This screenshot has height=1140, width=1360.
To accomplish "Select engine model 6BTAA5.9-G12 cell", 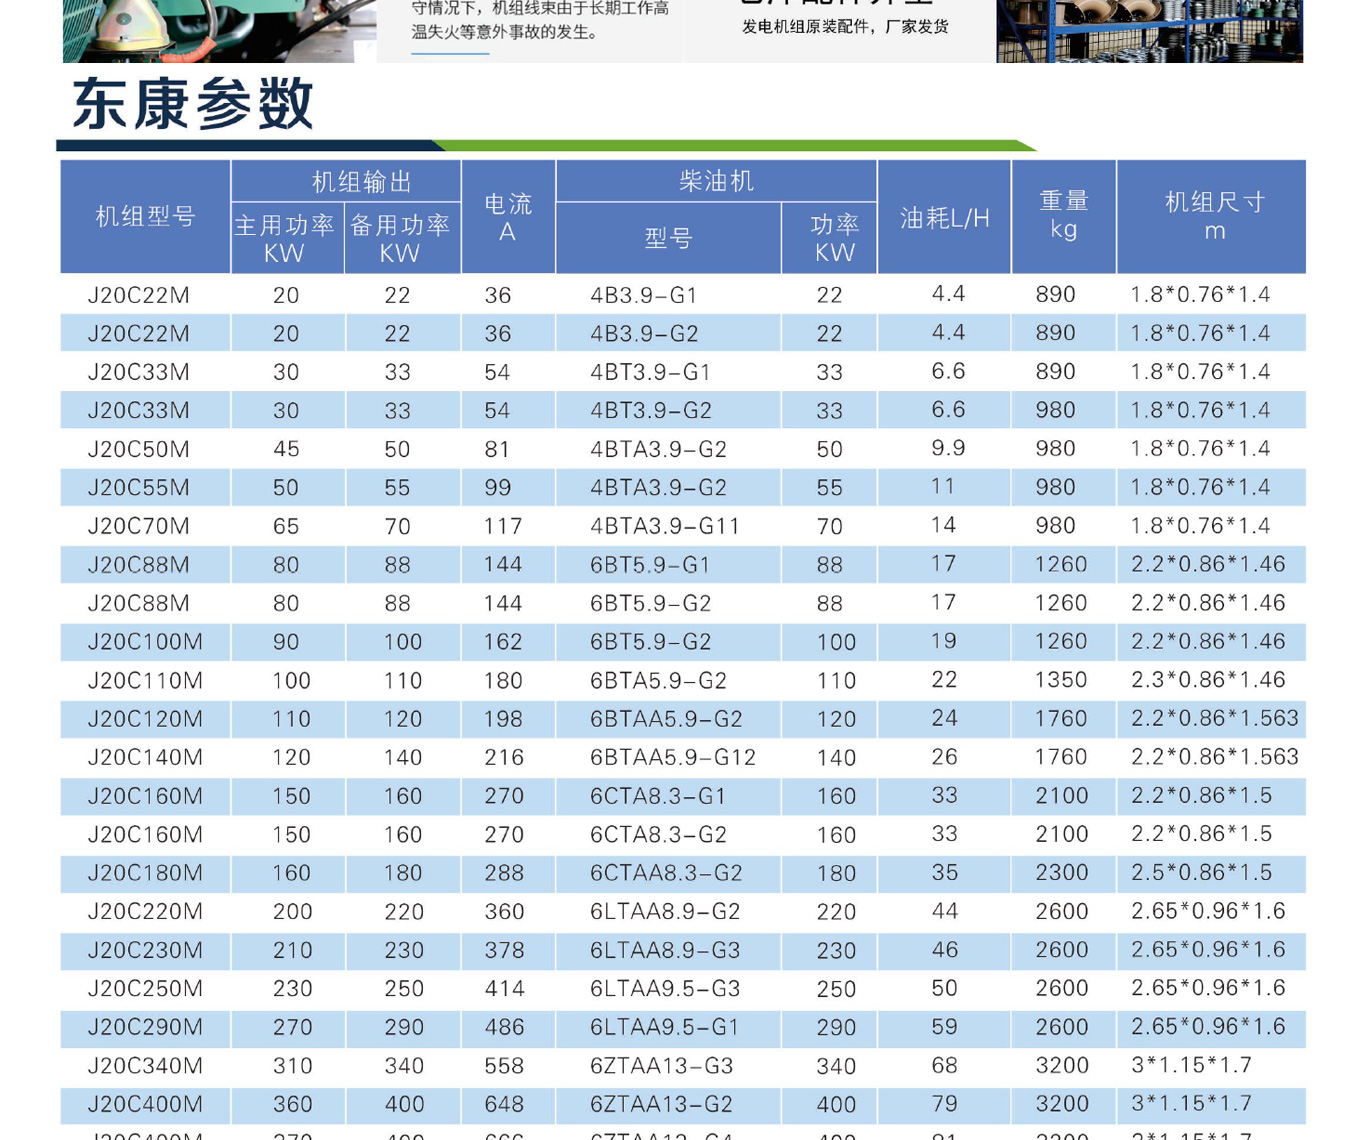I will pos(673,758).
